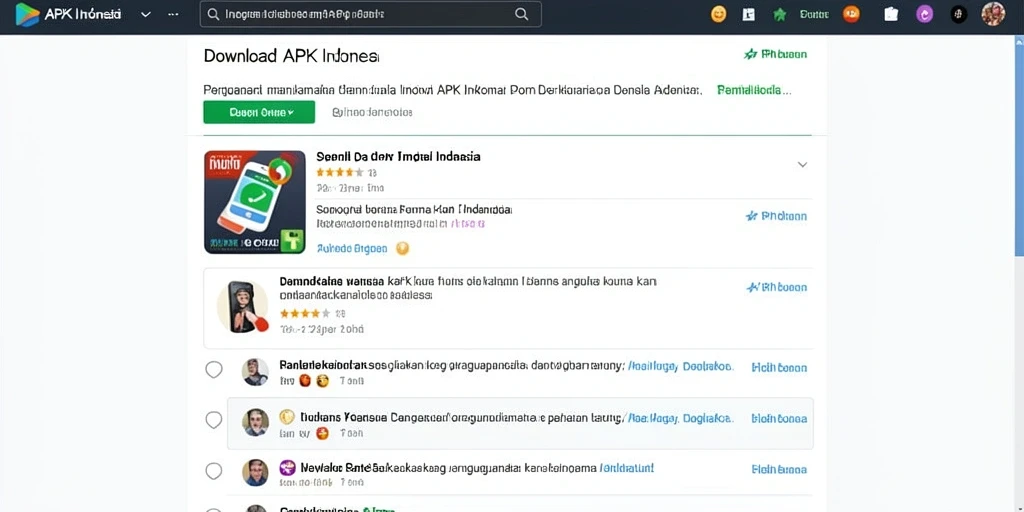Click blue star link in first app listing
The height and width of the screenshot is (512, 1024).
pyautogui.click(x=776, y=216)
